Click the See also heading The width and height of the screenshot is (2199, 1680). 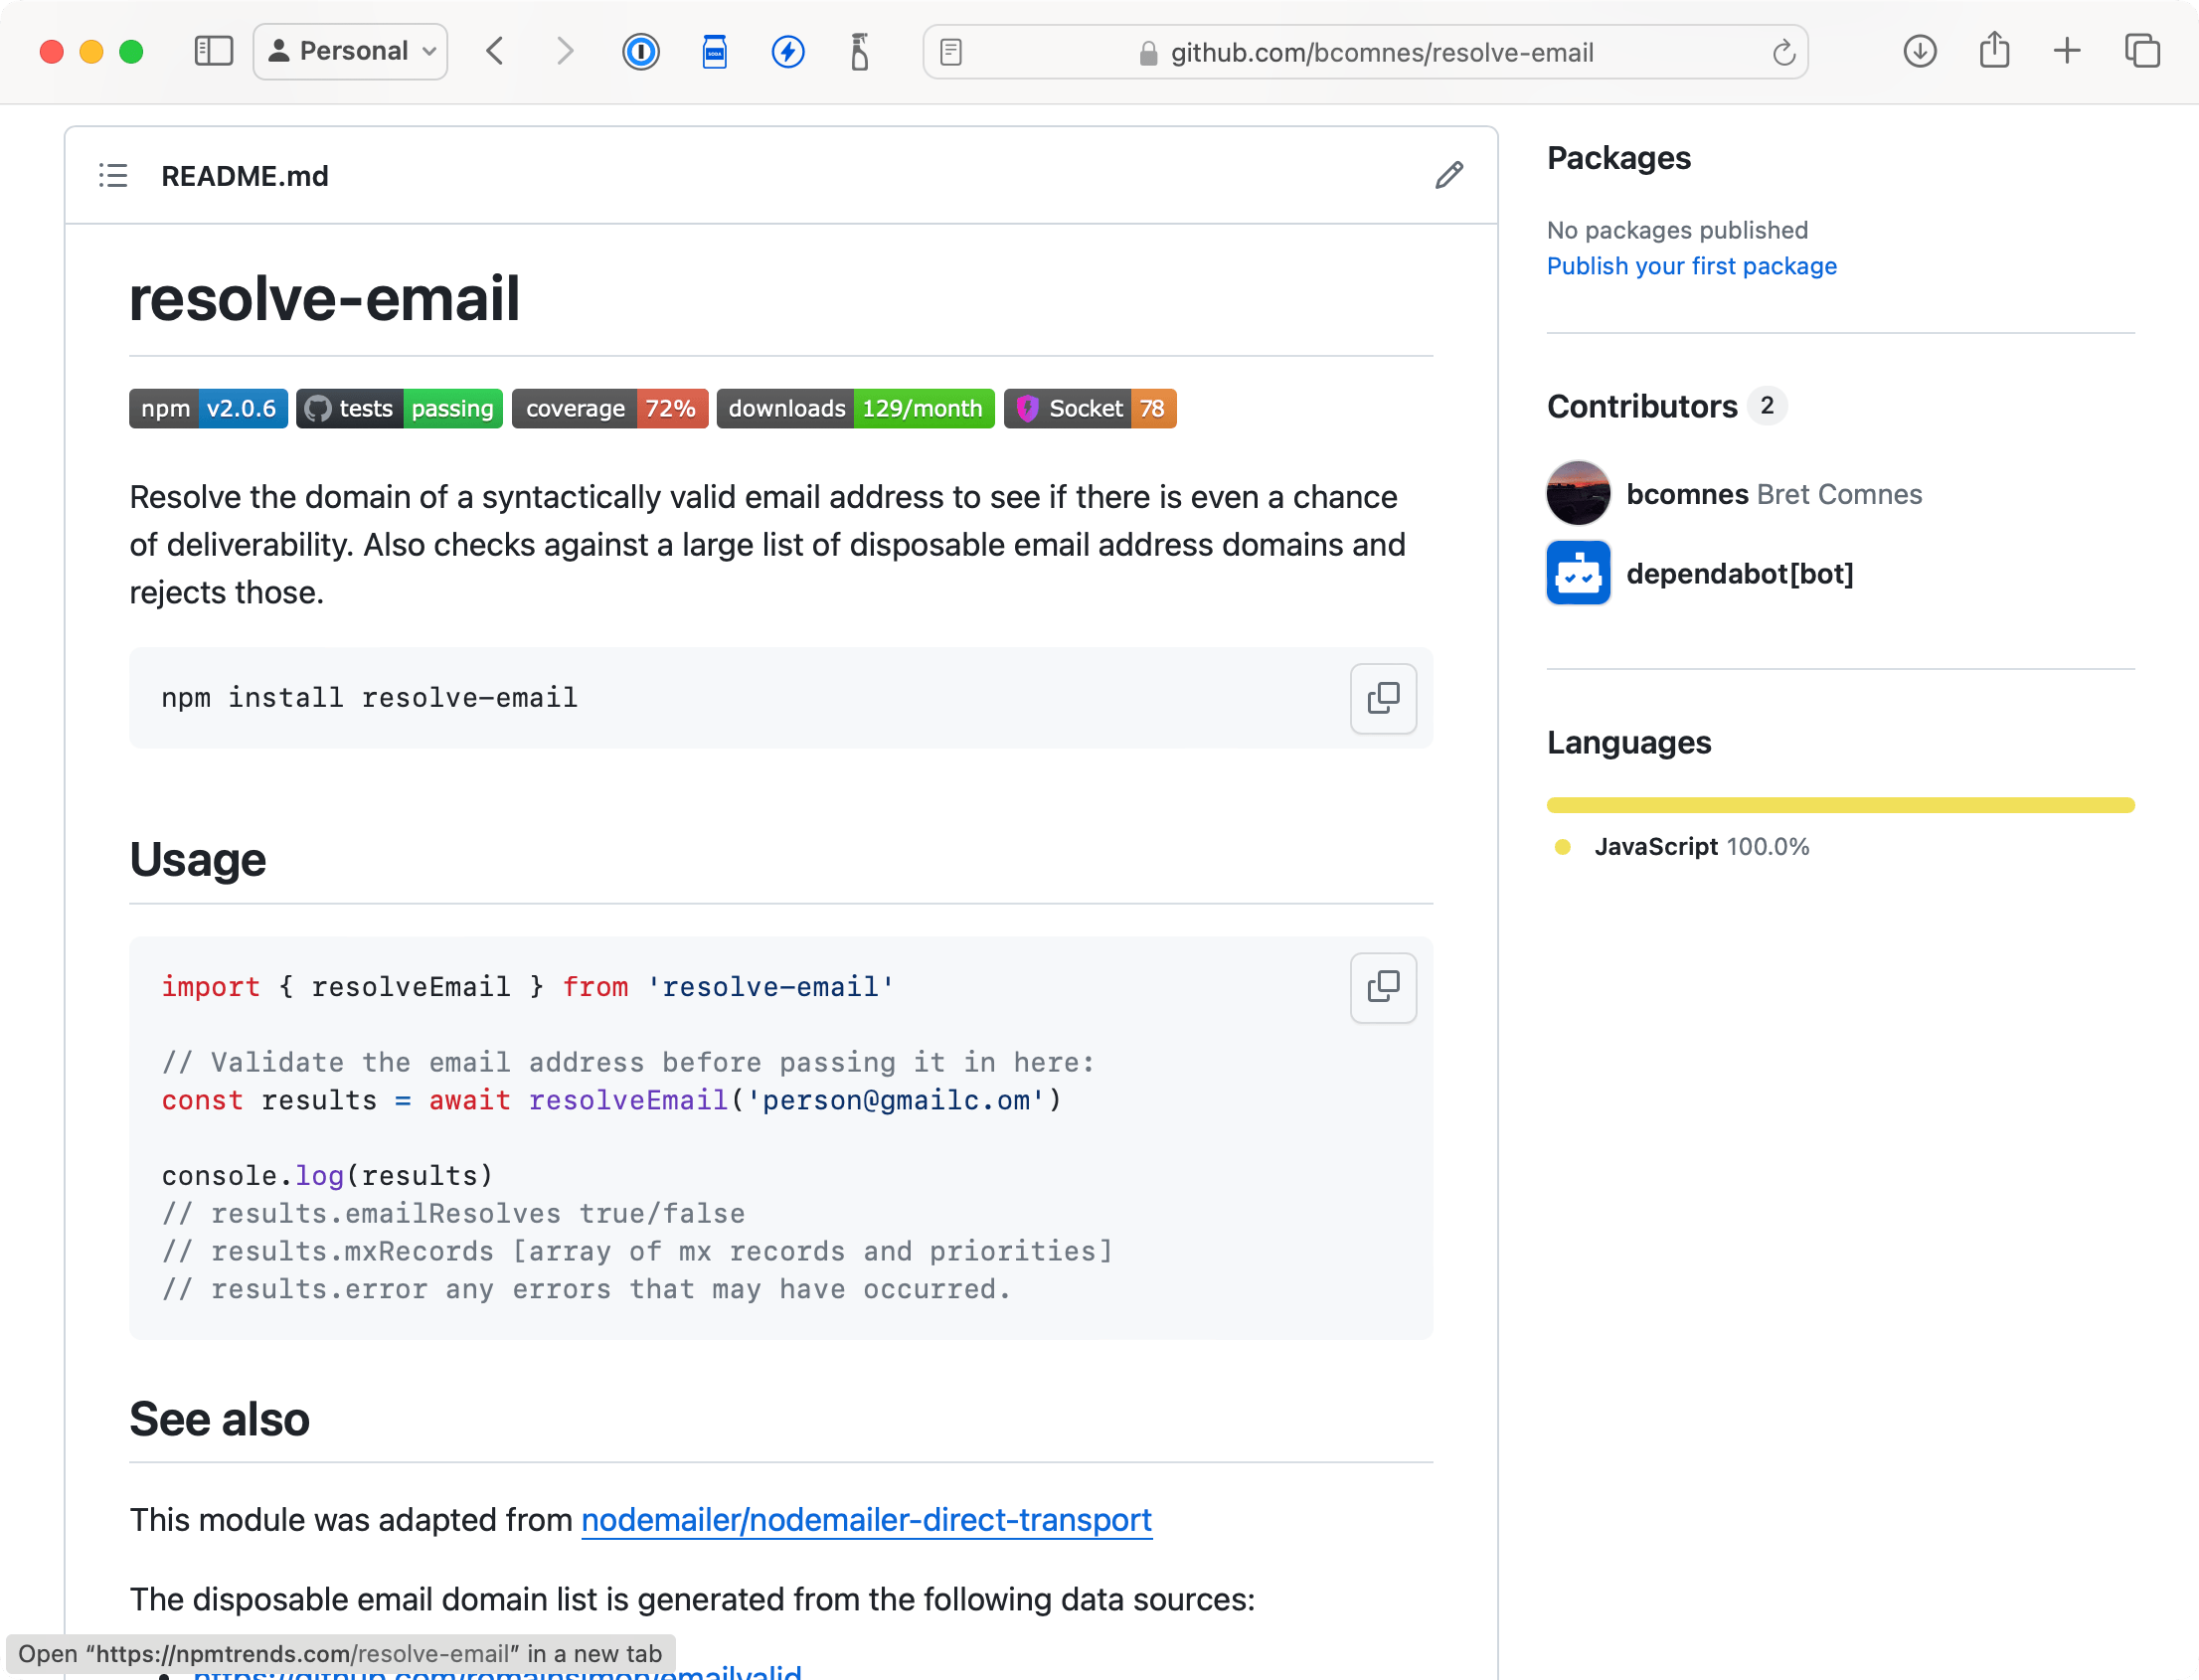point(219,1419)
